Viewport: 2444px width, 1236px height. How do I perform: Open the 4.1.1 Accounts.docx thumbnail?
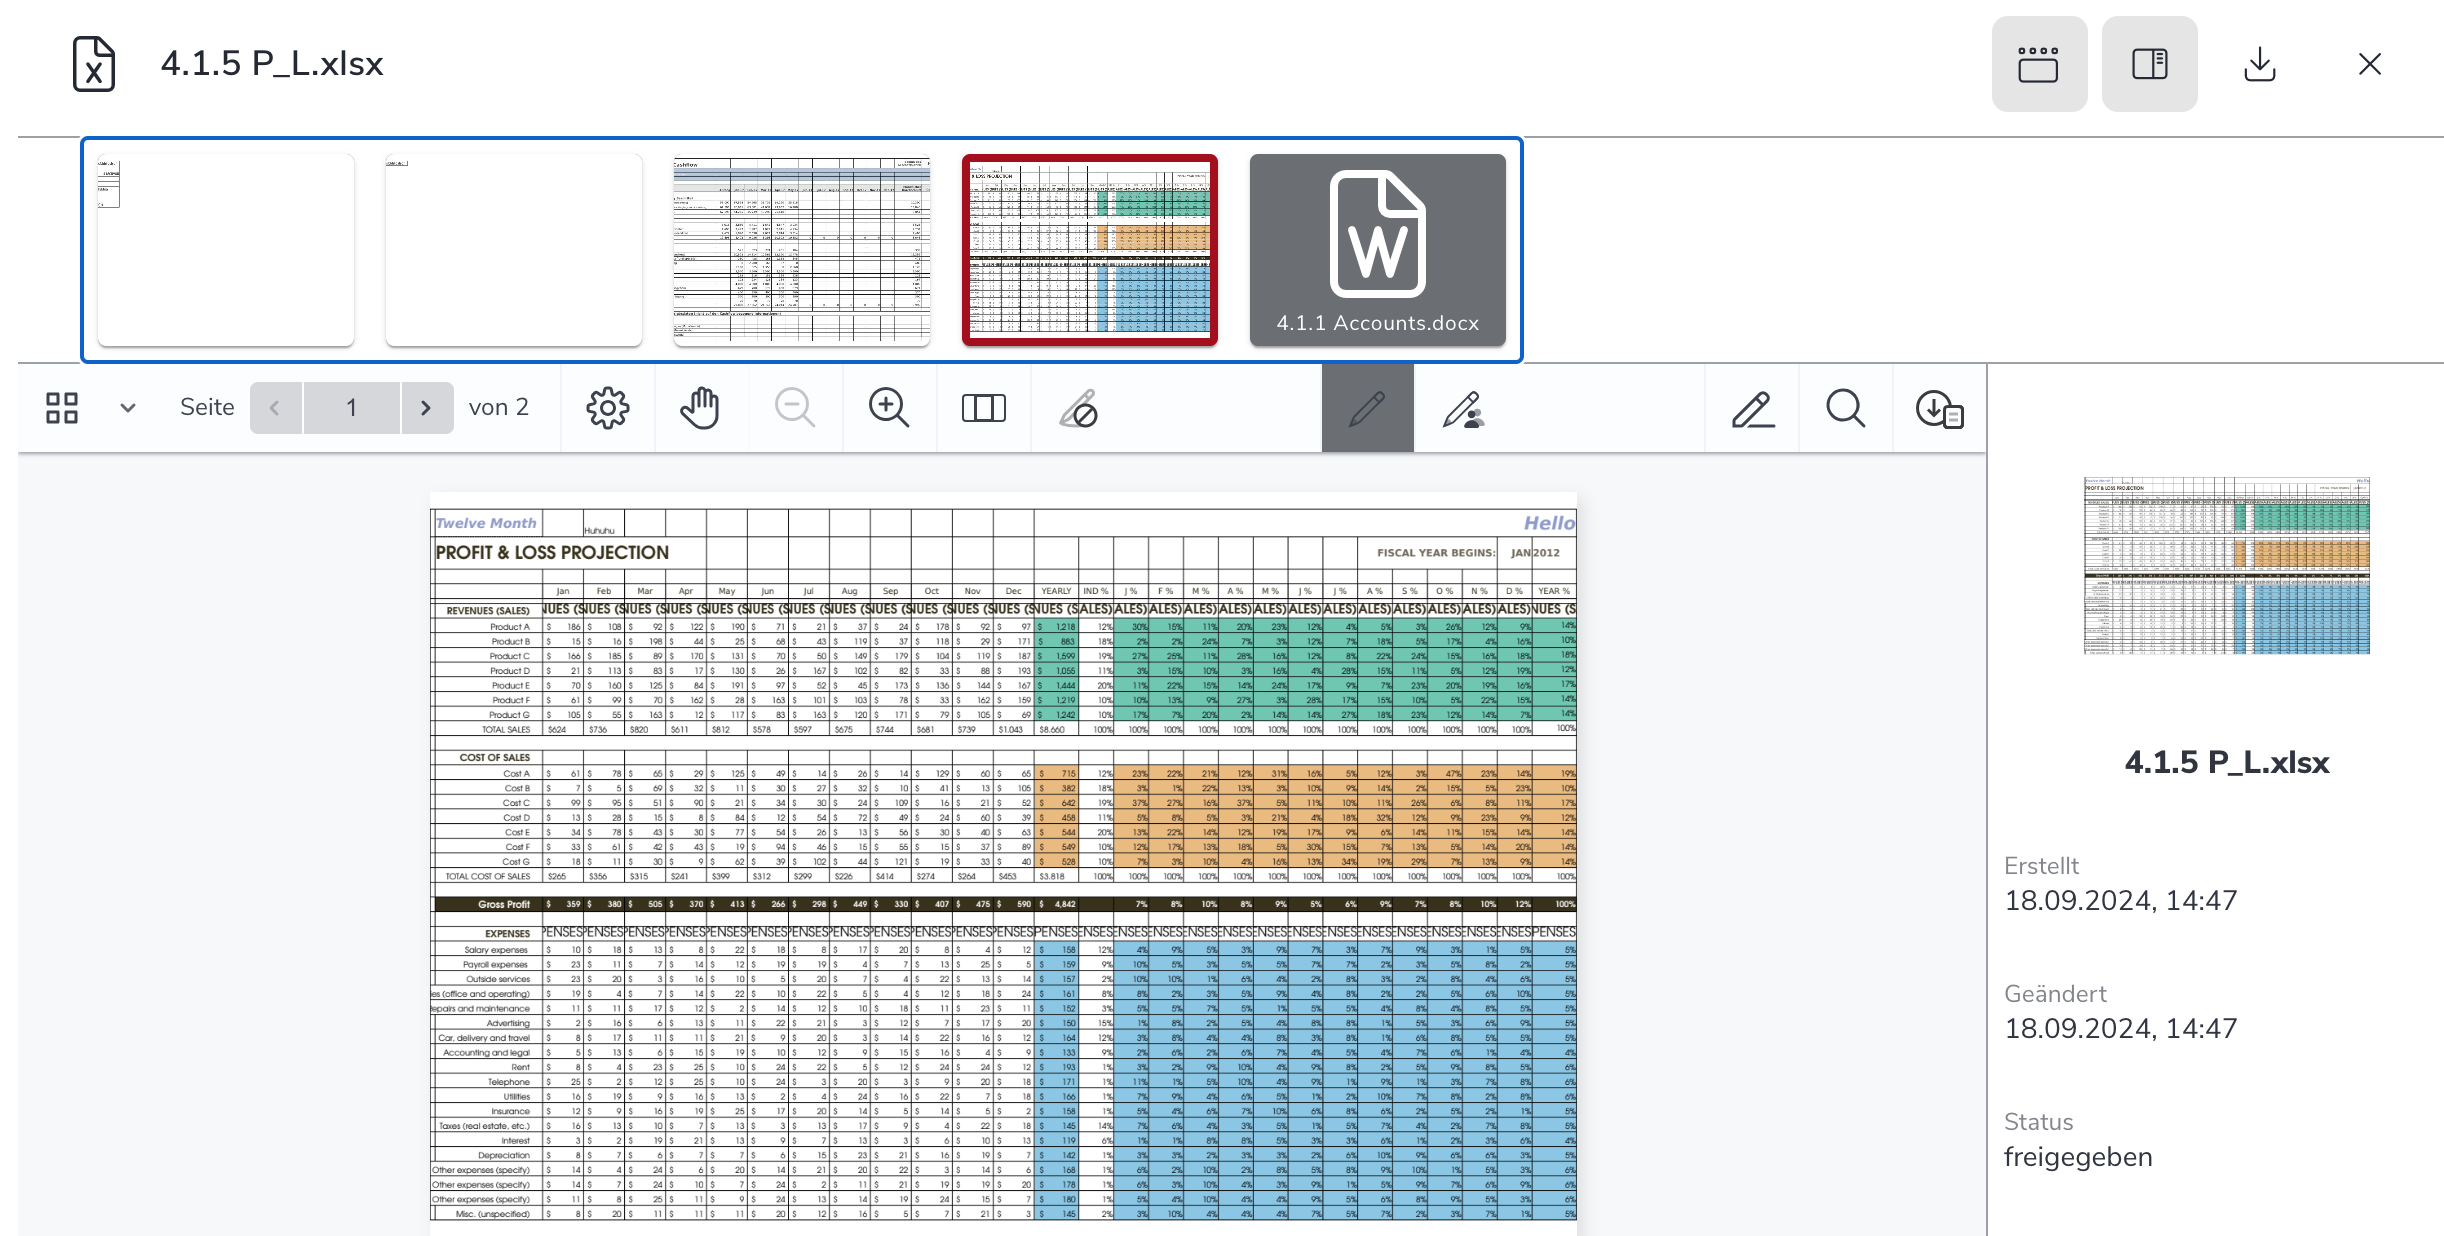point(1377,250)
